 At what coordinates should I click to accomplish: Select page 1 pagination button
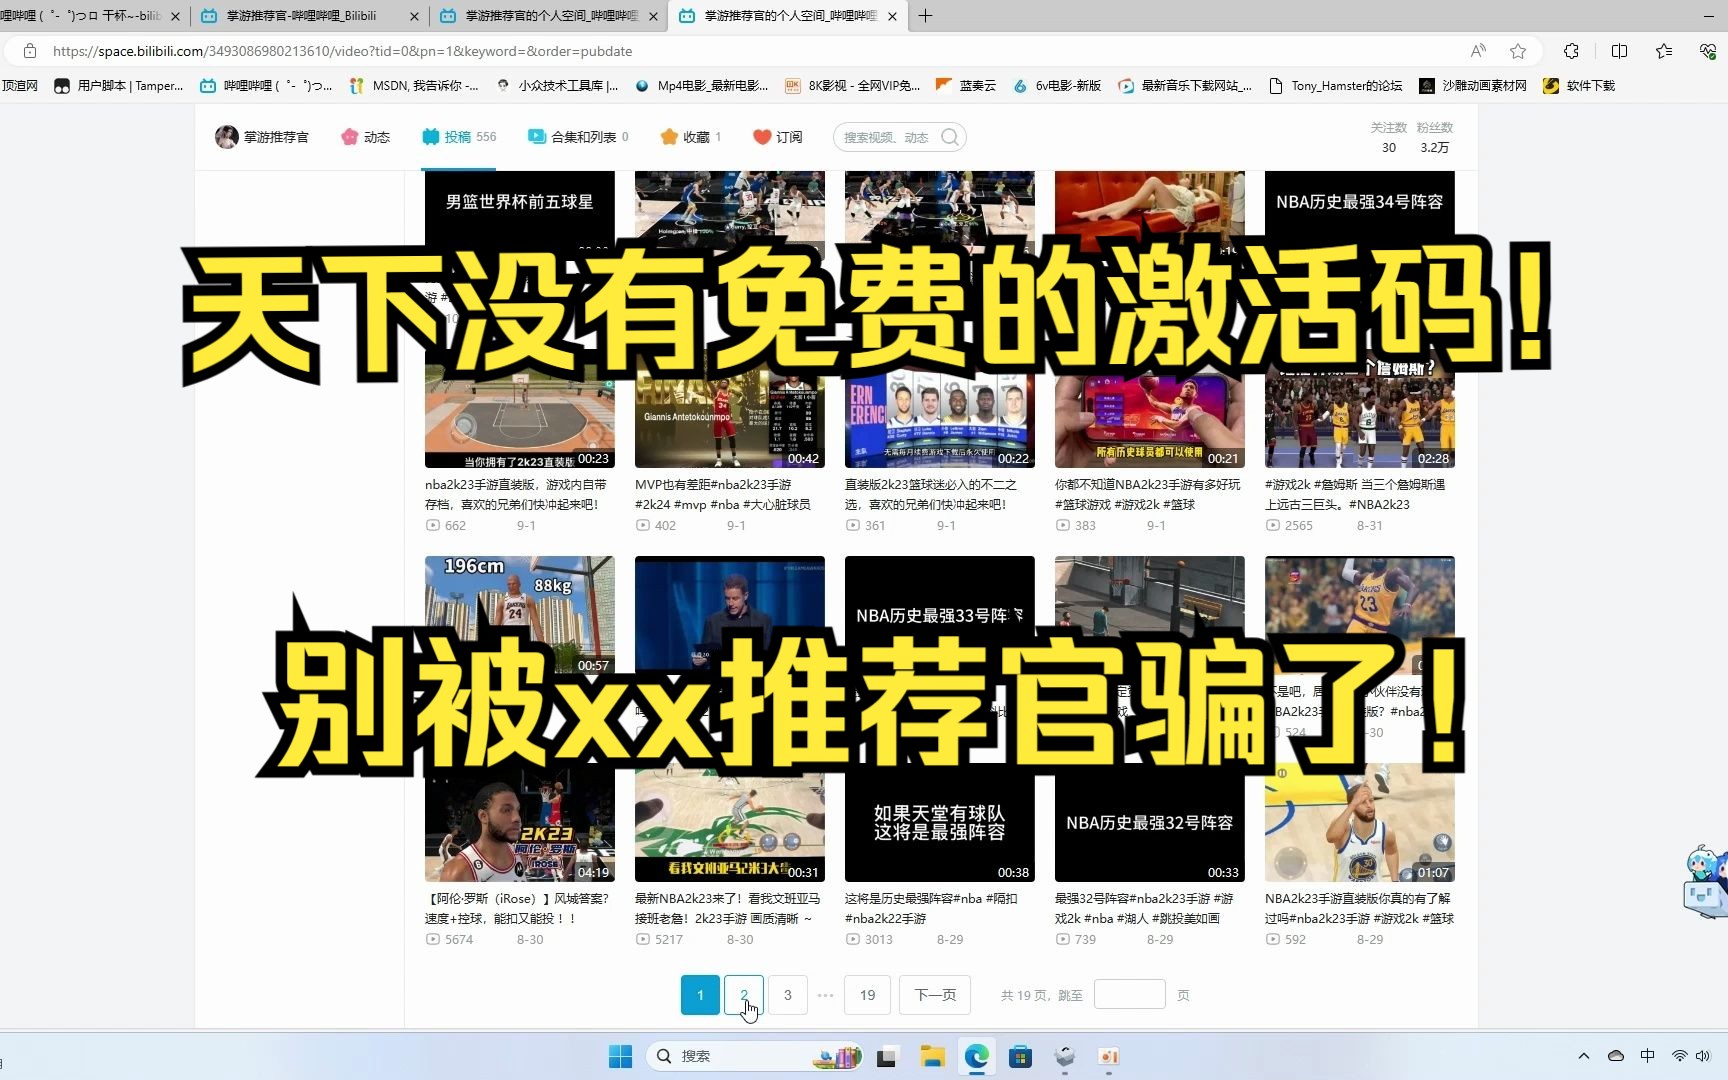[700, 995]
